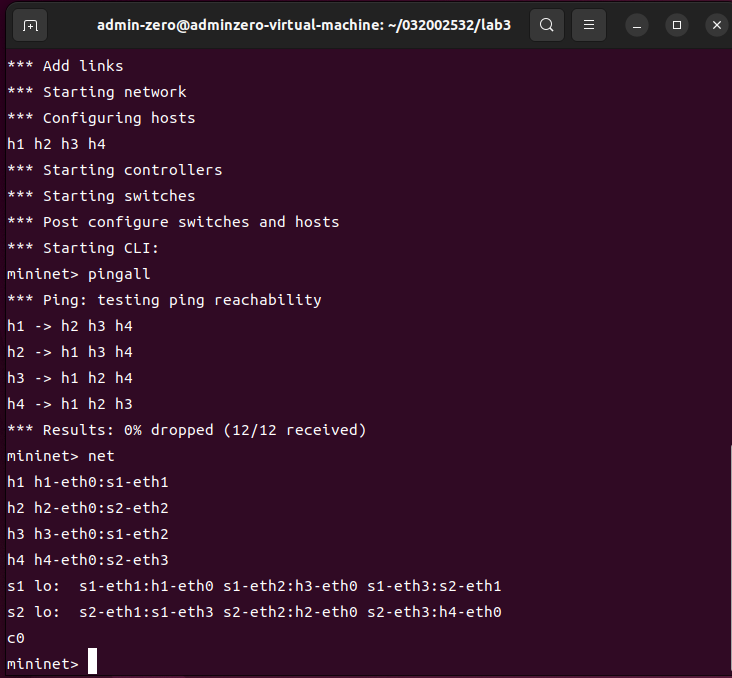This screenshot has width=732, height=678.
Task: Click 'Post configure switches and hosts' line
Action: click(x=173, y=222)
